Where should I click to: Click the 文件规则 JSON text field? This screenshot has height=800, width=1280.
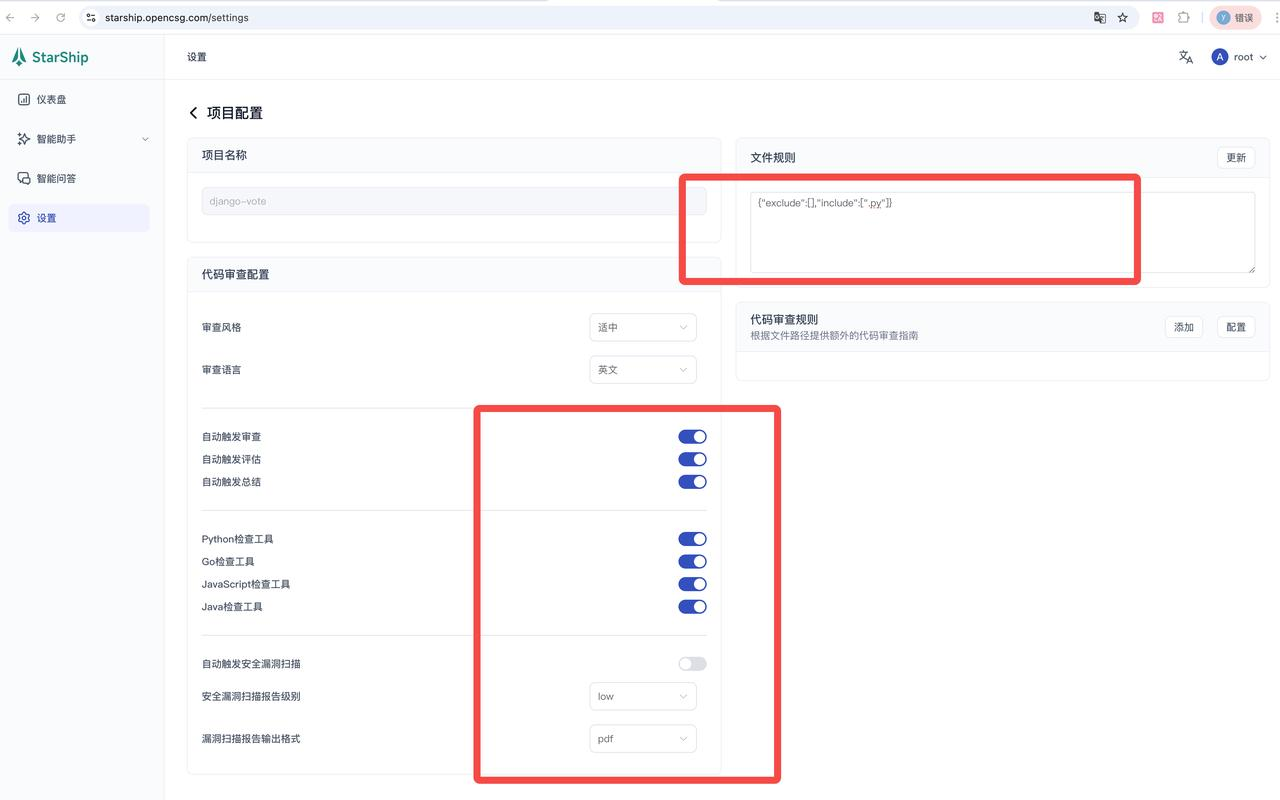point(1000,230)
